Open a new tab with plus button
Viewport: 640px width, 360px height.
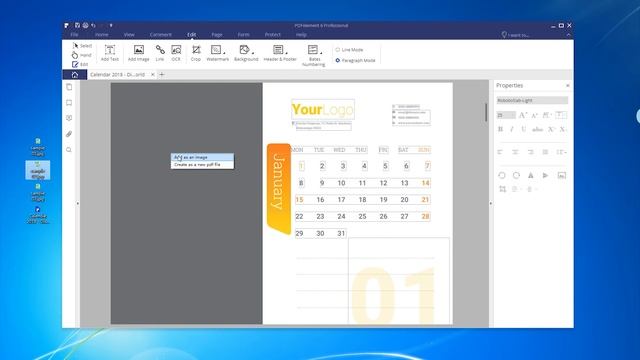(162, 75)
